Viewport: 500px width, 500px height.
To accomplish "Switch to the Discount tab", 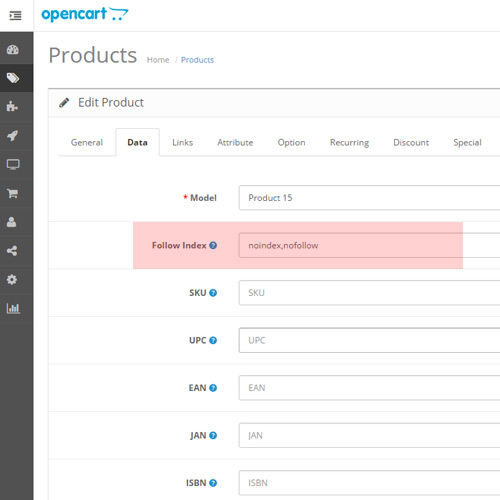I will (411, 142).
